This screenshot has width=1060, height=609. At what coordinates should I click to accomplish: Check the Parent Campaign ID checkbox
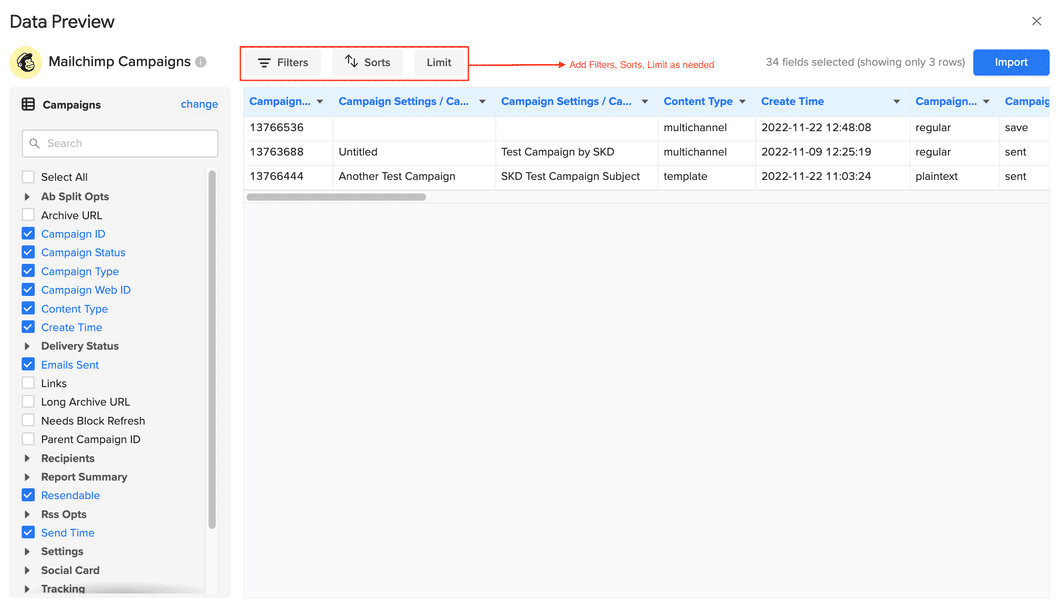(x=28, y=439)
